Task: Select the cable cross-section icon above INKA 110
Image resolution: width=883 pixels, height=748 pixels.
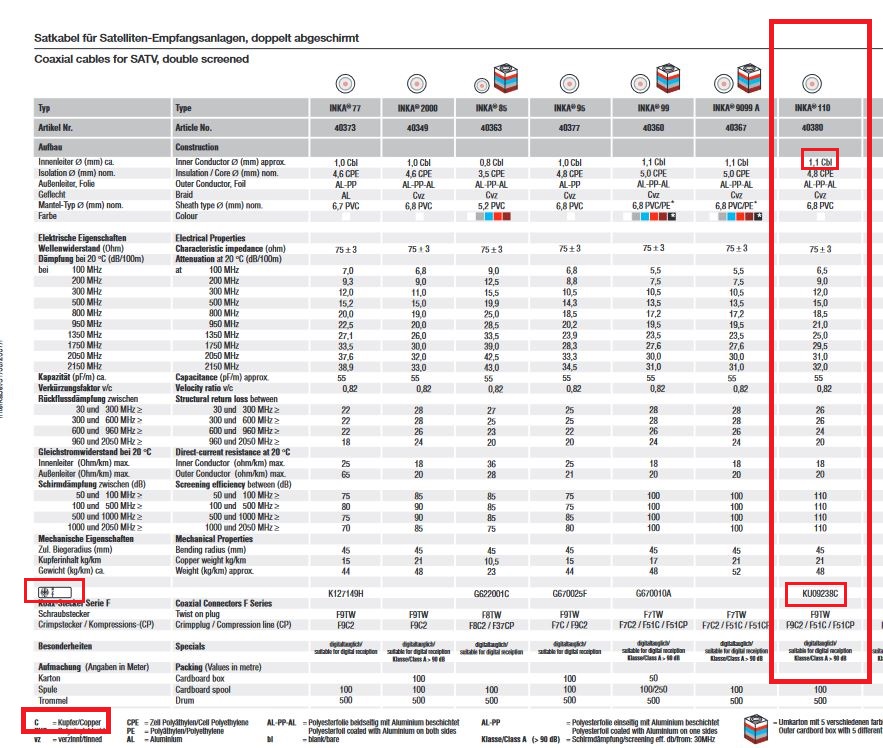Action: [x=818, y=82]
